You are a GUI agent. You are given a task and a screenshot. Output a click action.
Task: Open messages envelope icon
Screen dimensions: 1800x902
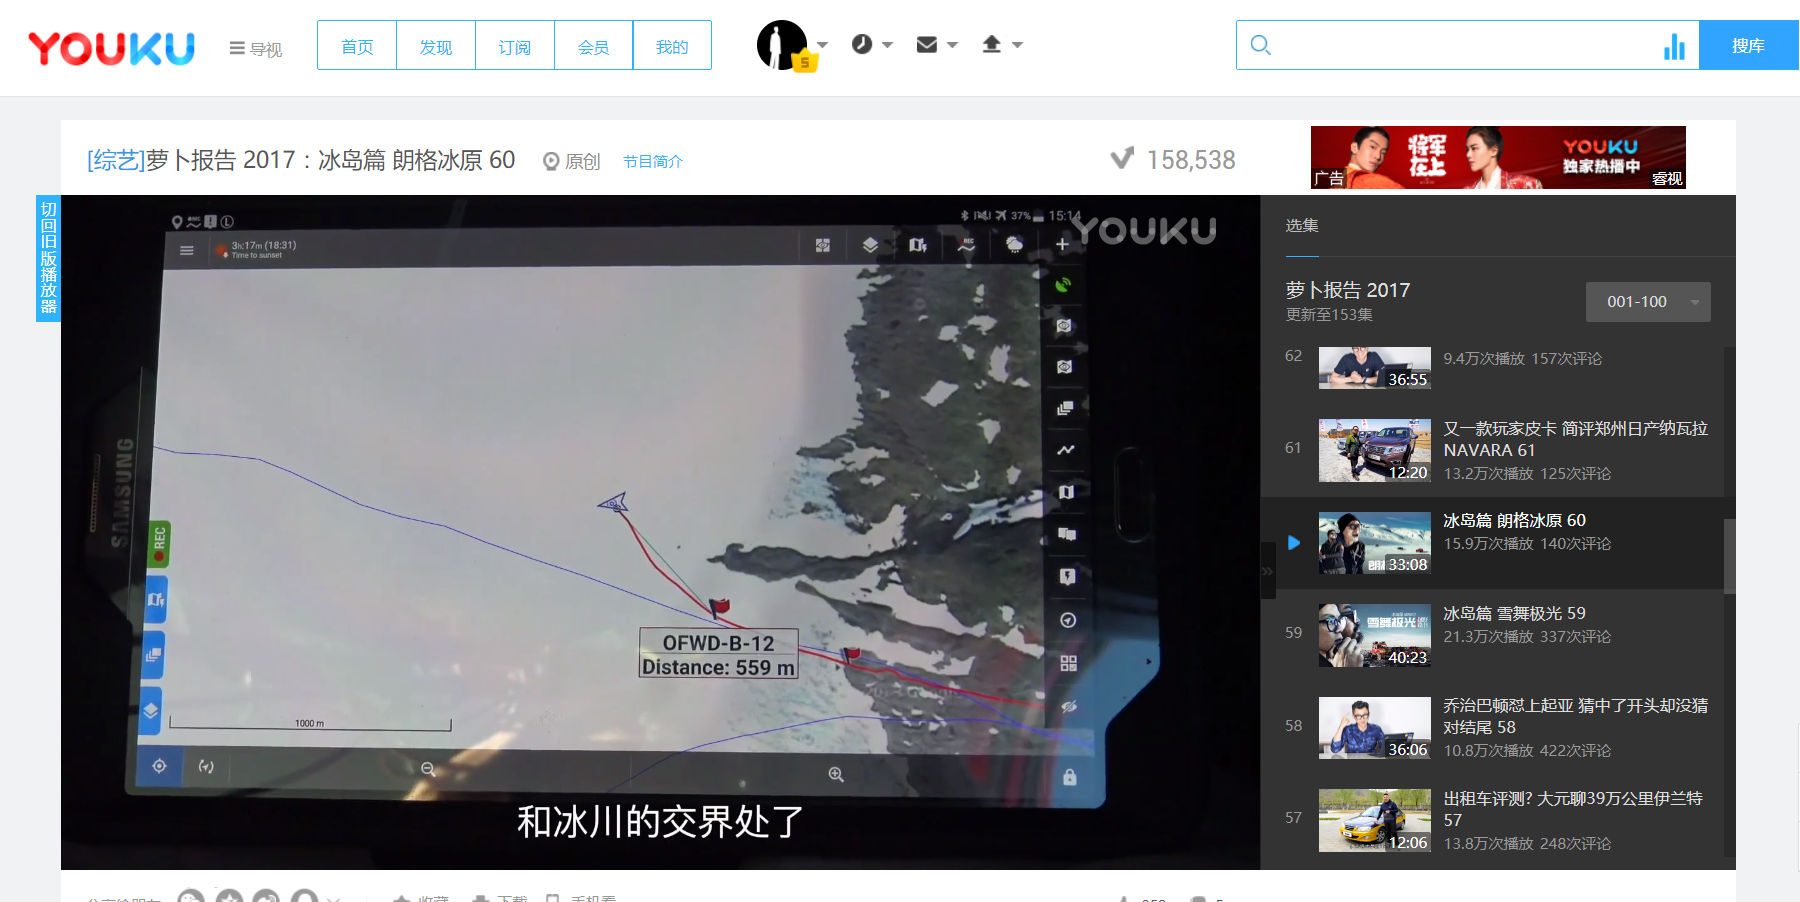pyautogui.click(x=927, y=45)
